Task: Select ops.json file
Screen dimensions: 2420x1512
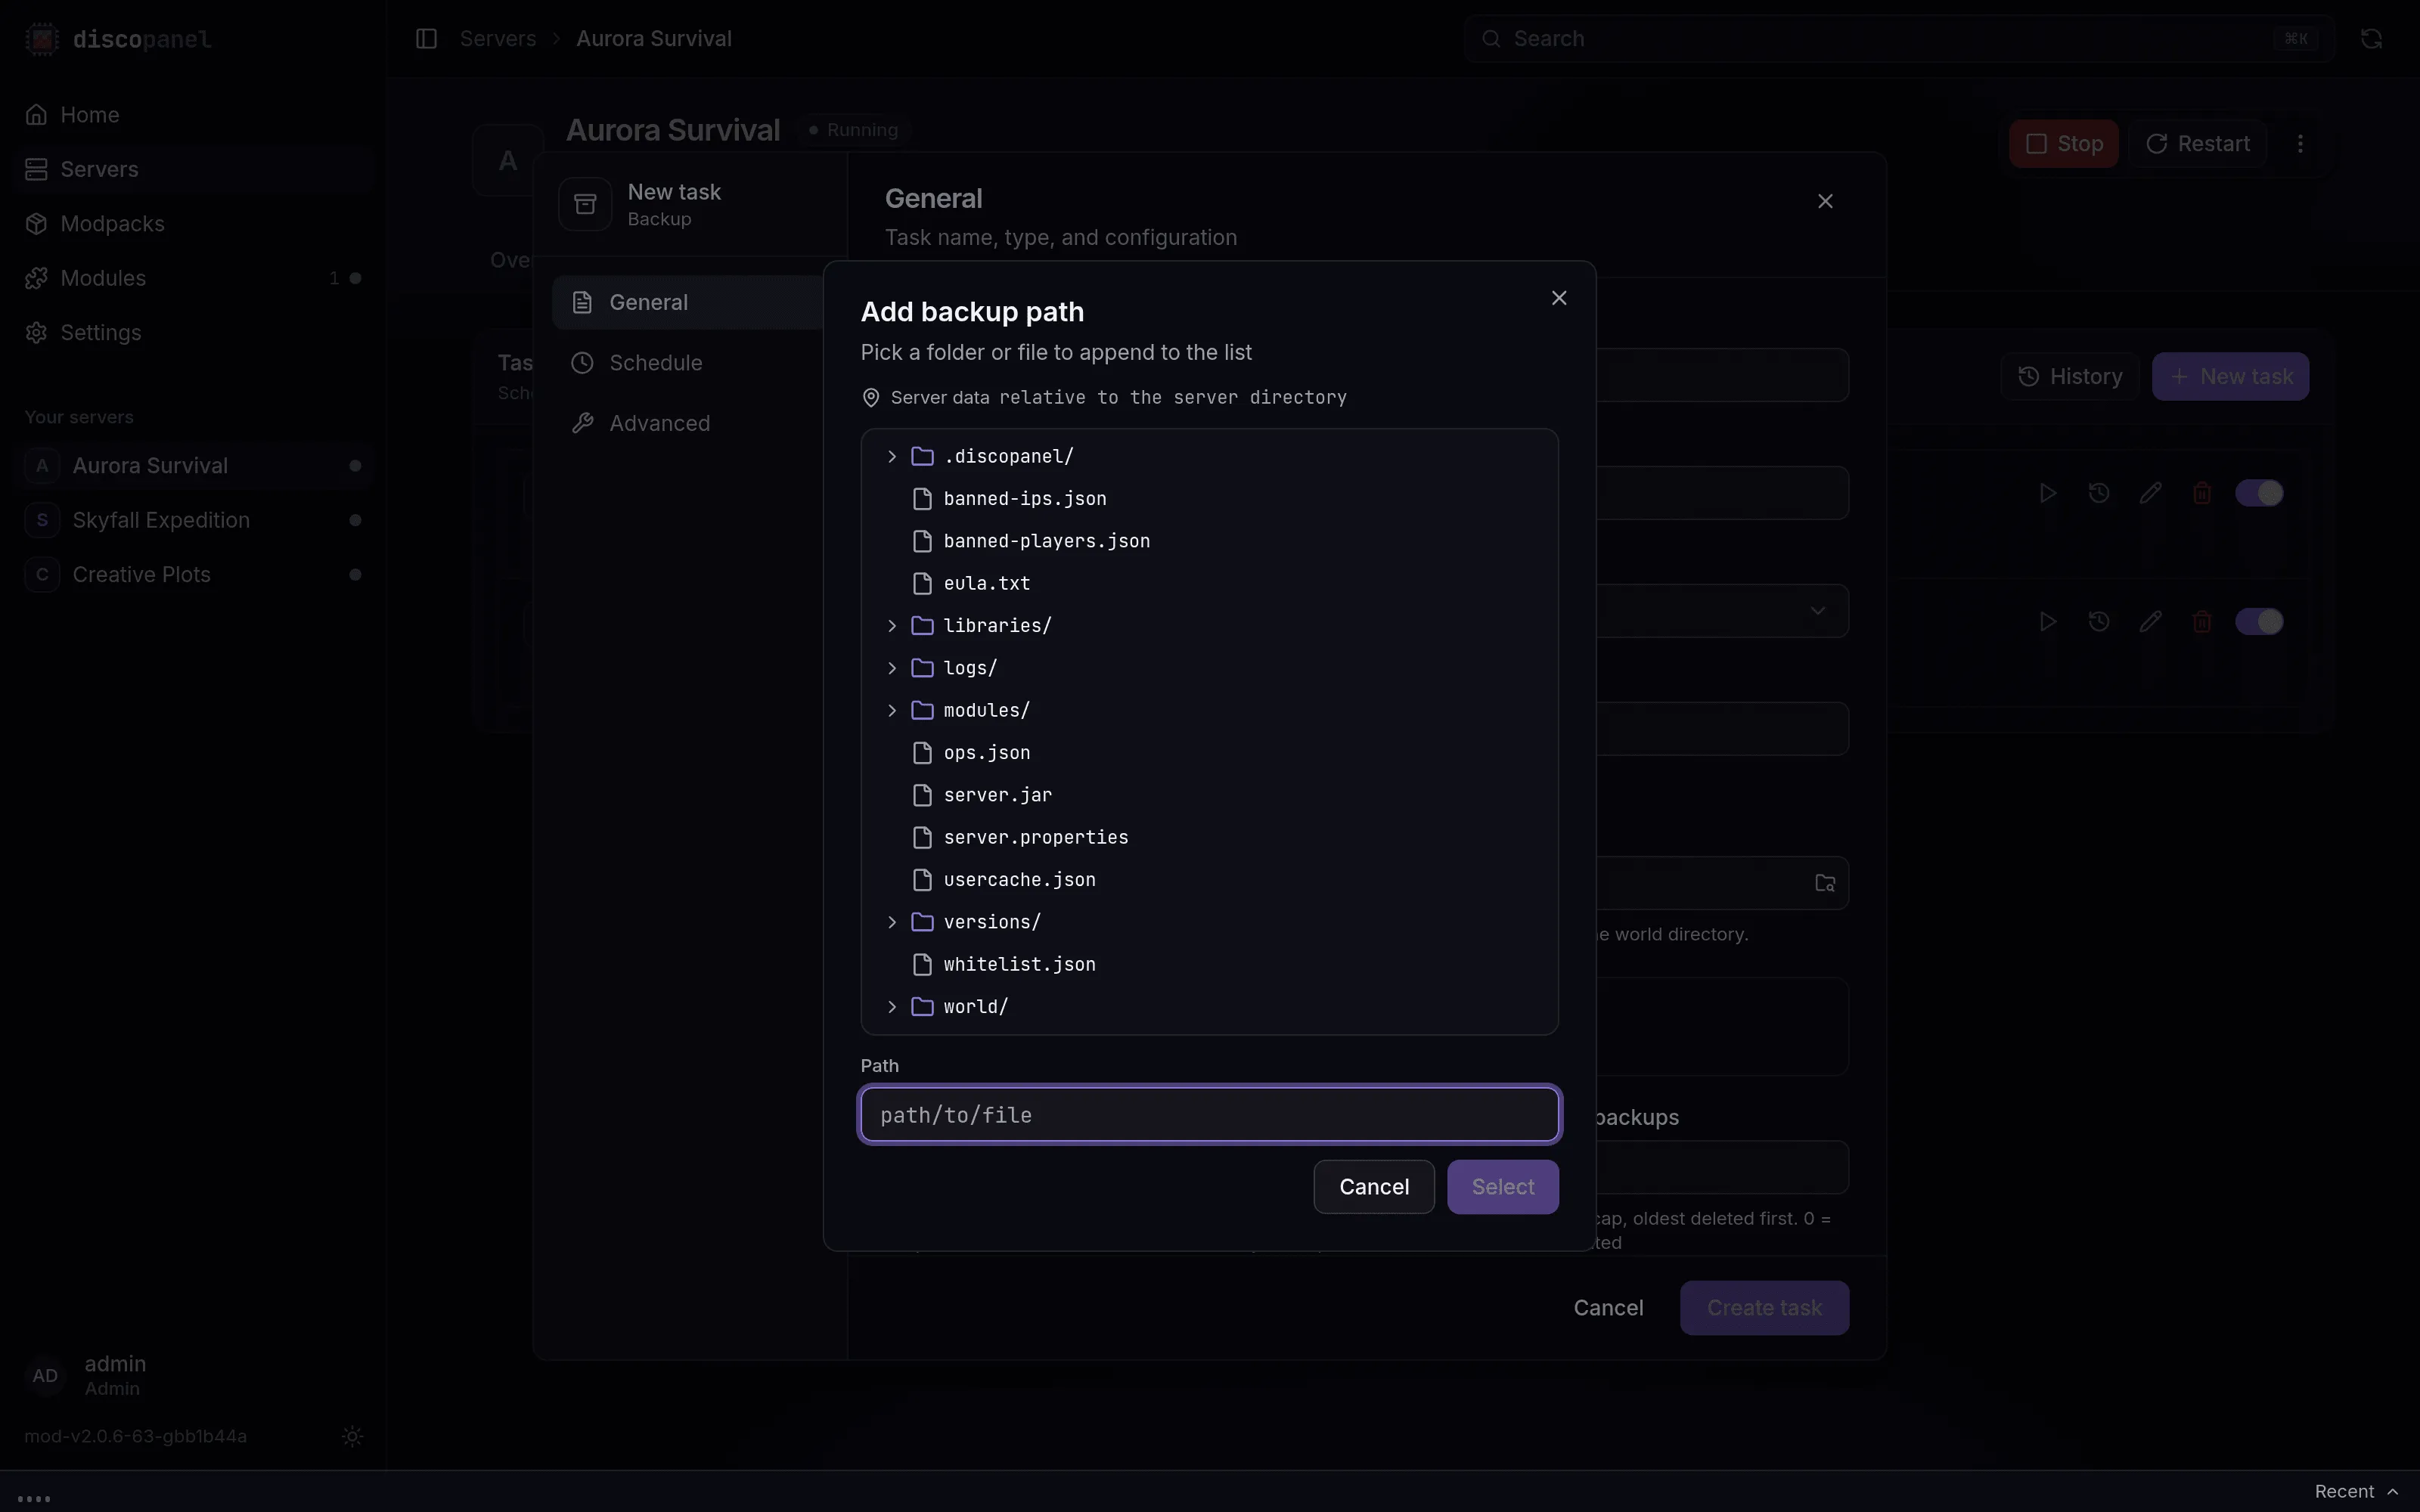Action: pos(1209,752)
